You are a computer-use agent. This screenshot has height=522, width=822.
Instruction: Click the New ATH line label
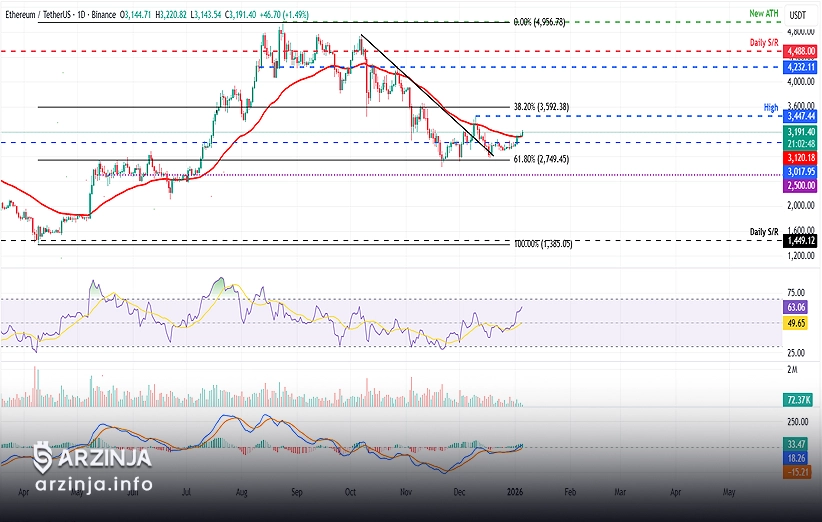pos(763,13)
